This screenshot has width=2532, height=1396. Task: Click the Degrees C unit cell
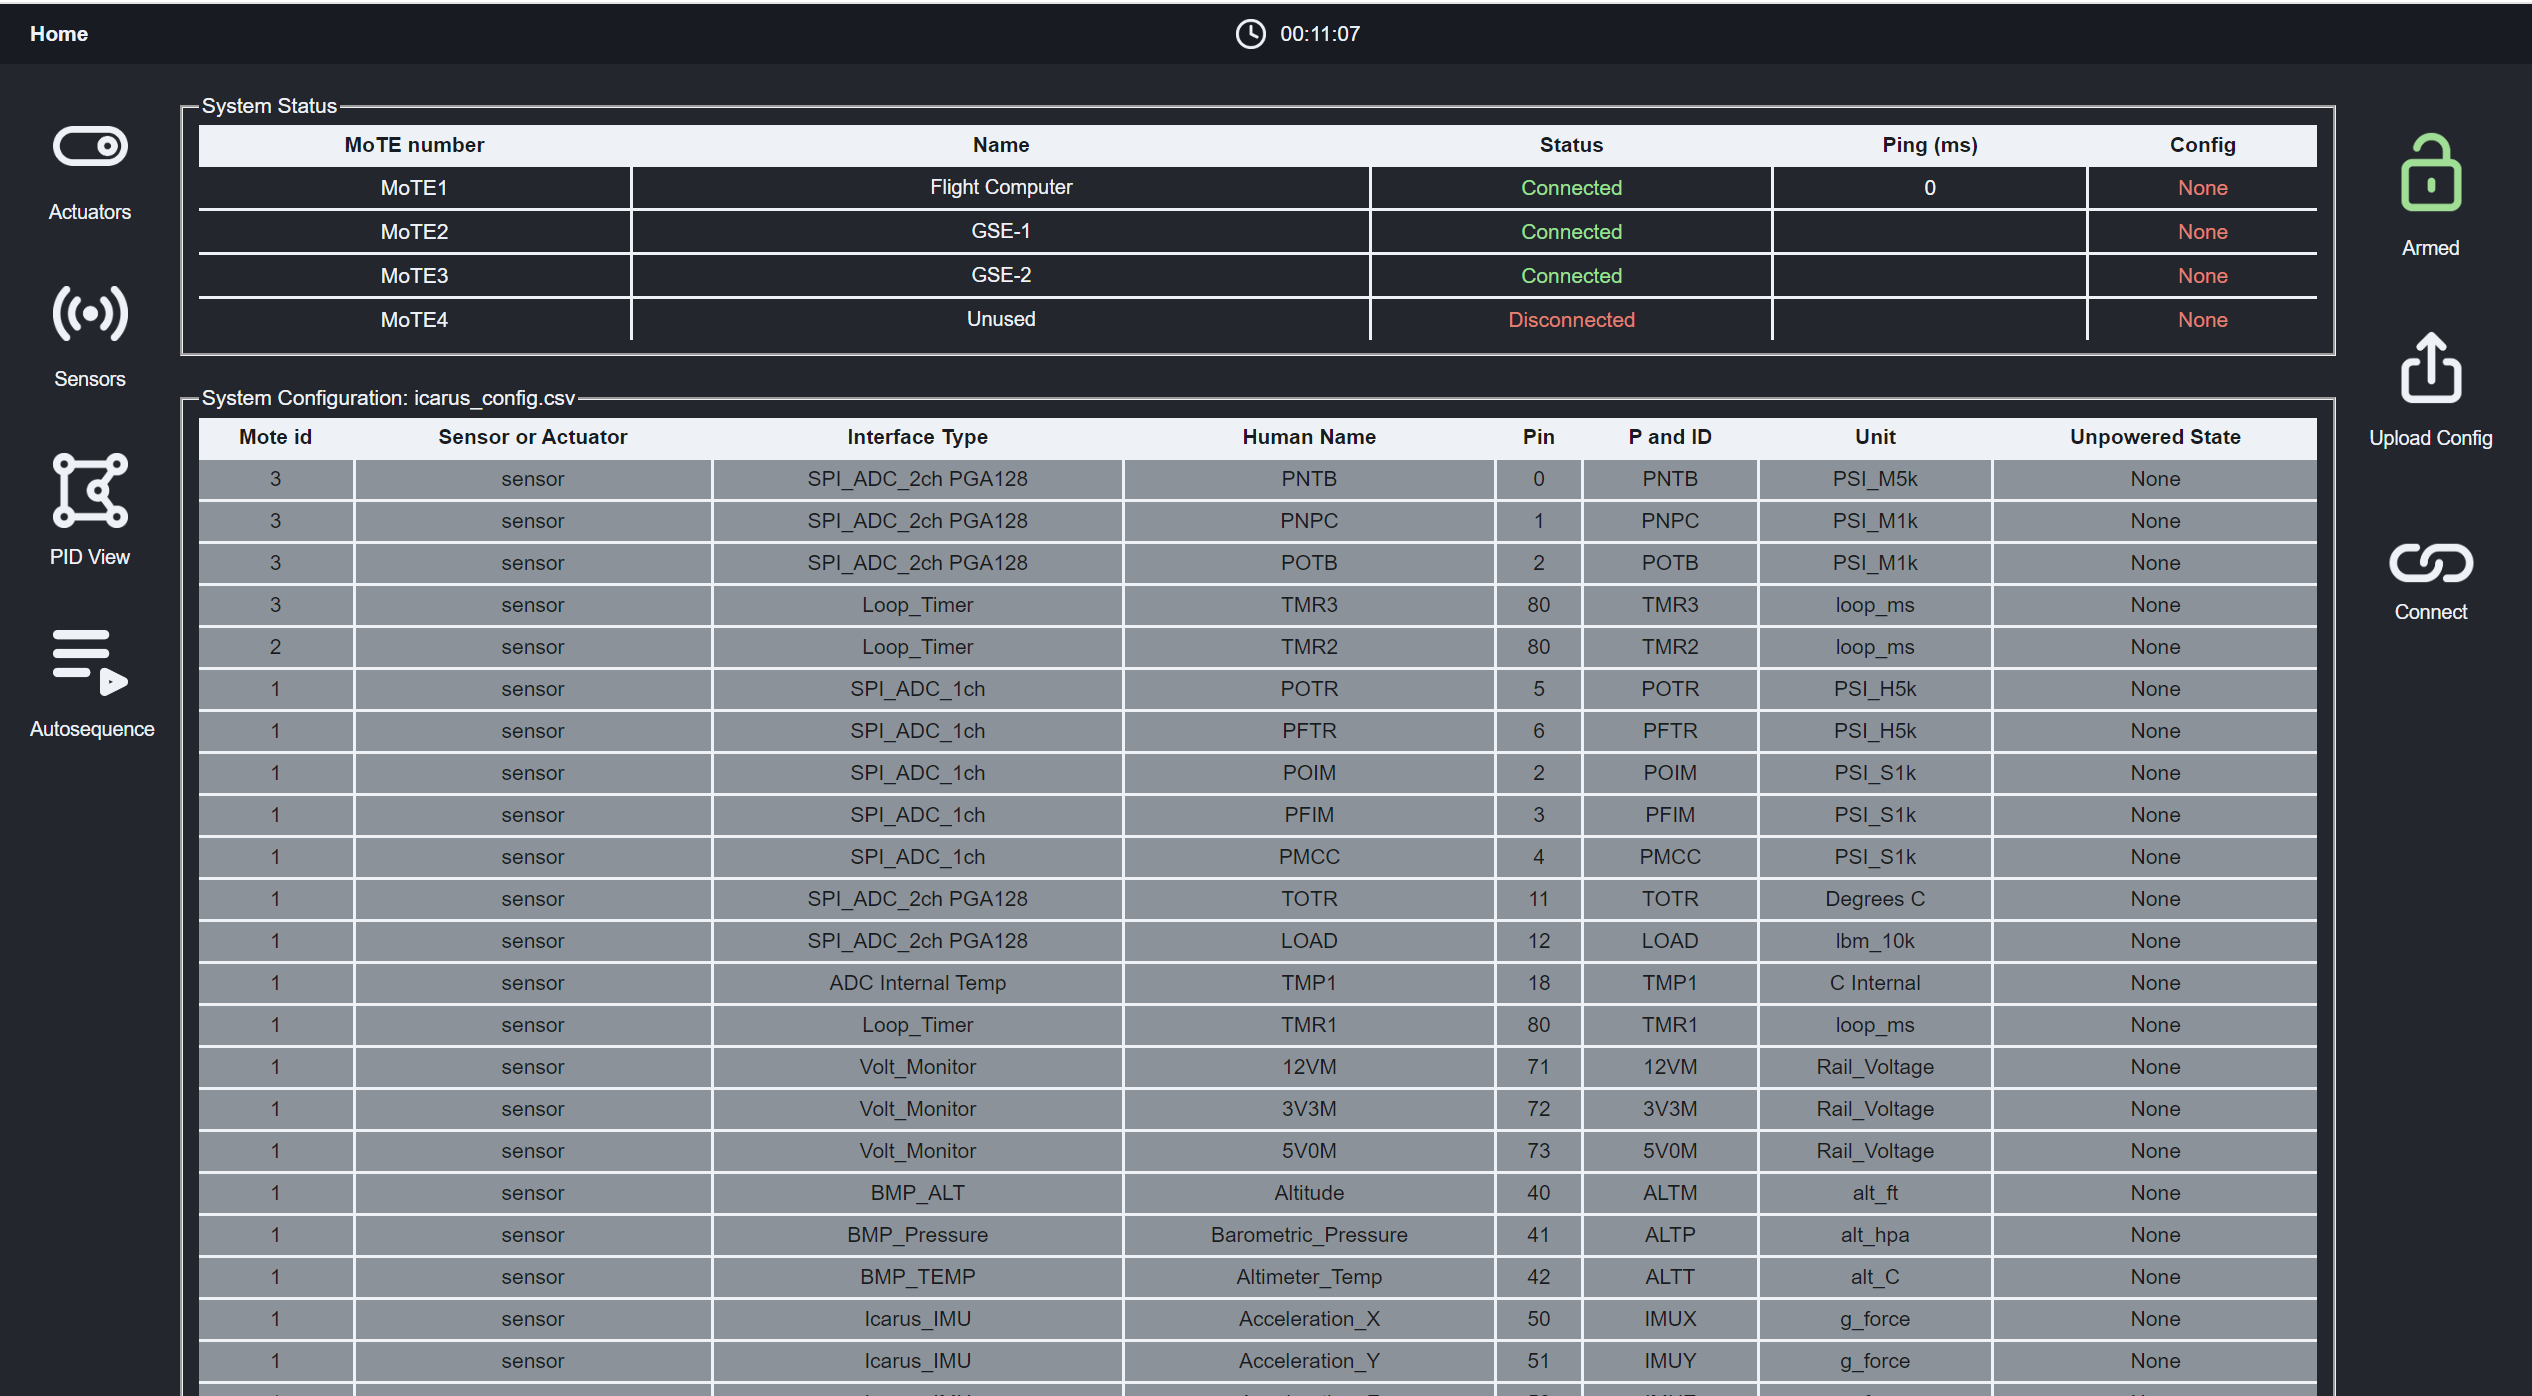coord(1875,899)
